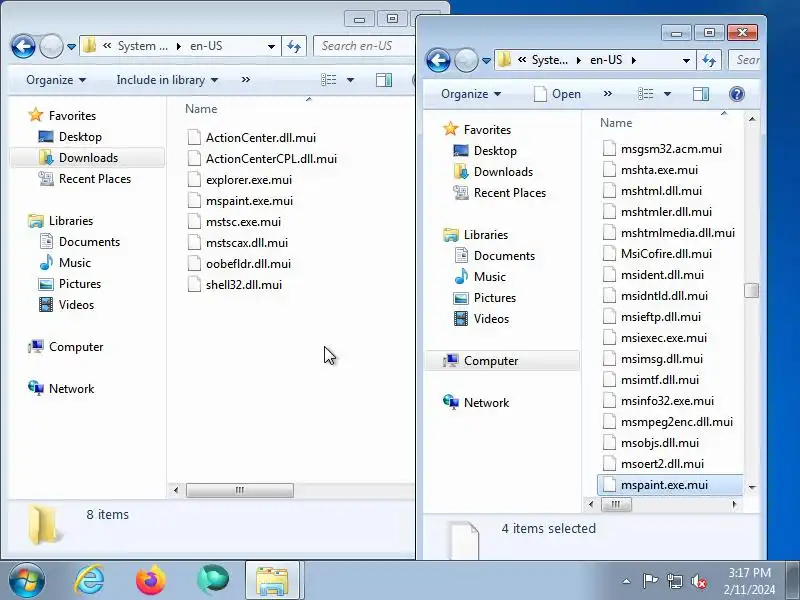This screenshot has width=800, height=600.
Task: Click Refresh button in right window address bar
Action: tap(709, 60)
